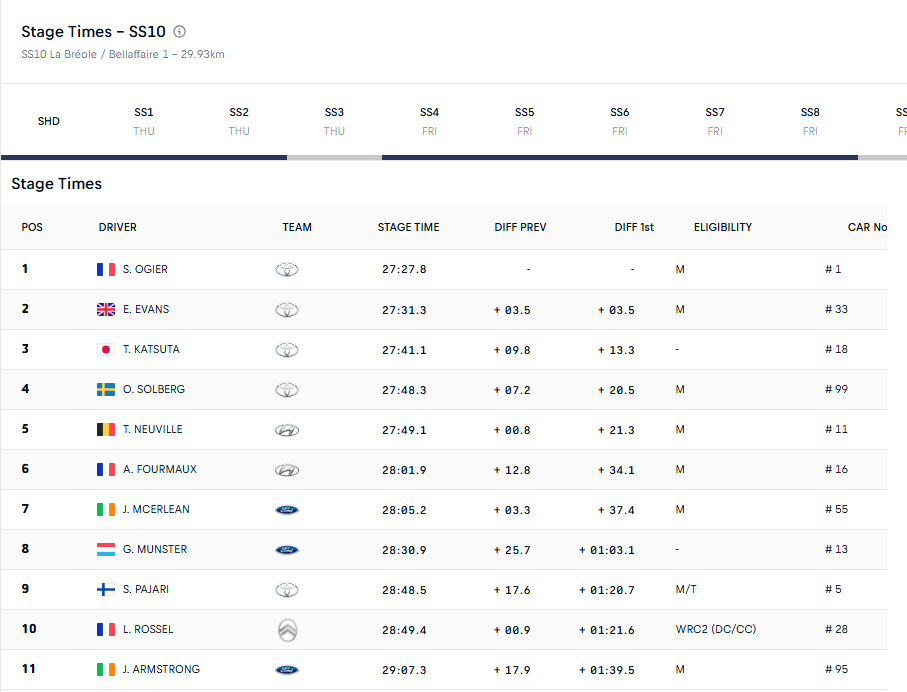Go to the SS8 Friday stage tab

pyautogui.click(x=810, y=121)
